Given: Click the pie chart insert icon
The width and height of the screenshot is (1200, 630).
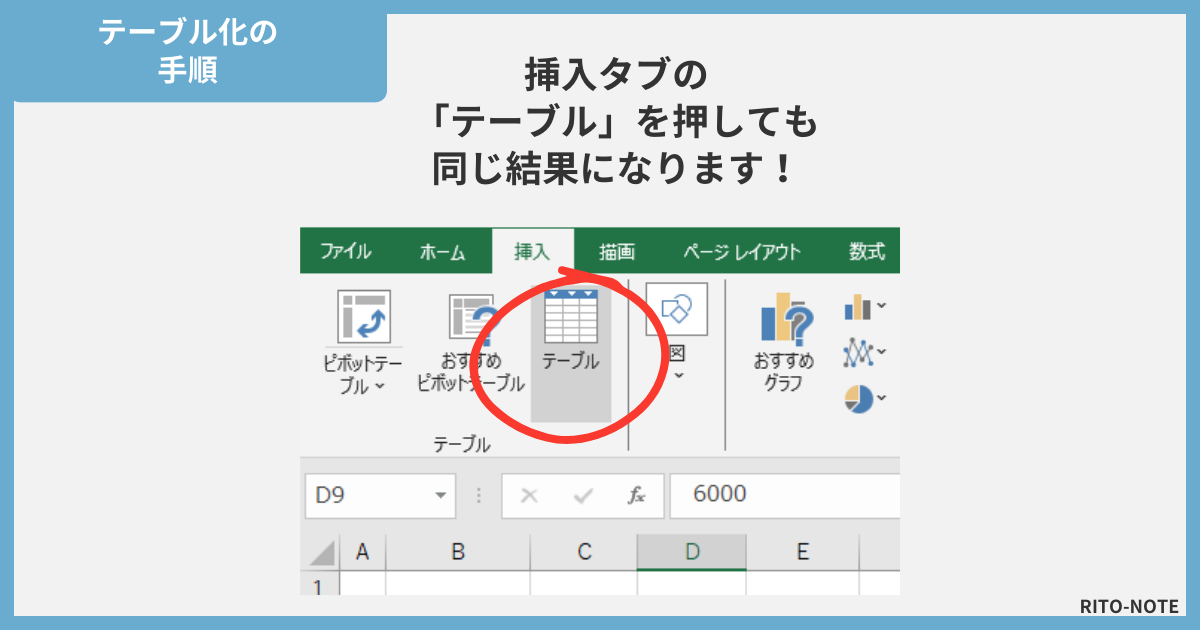Looking at the screenshot, I should pos(857,396).
